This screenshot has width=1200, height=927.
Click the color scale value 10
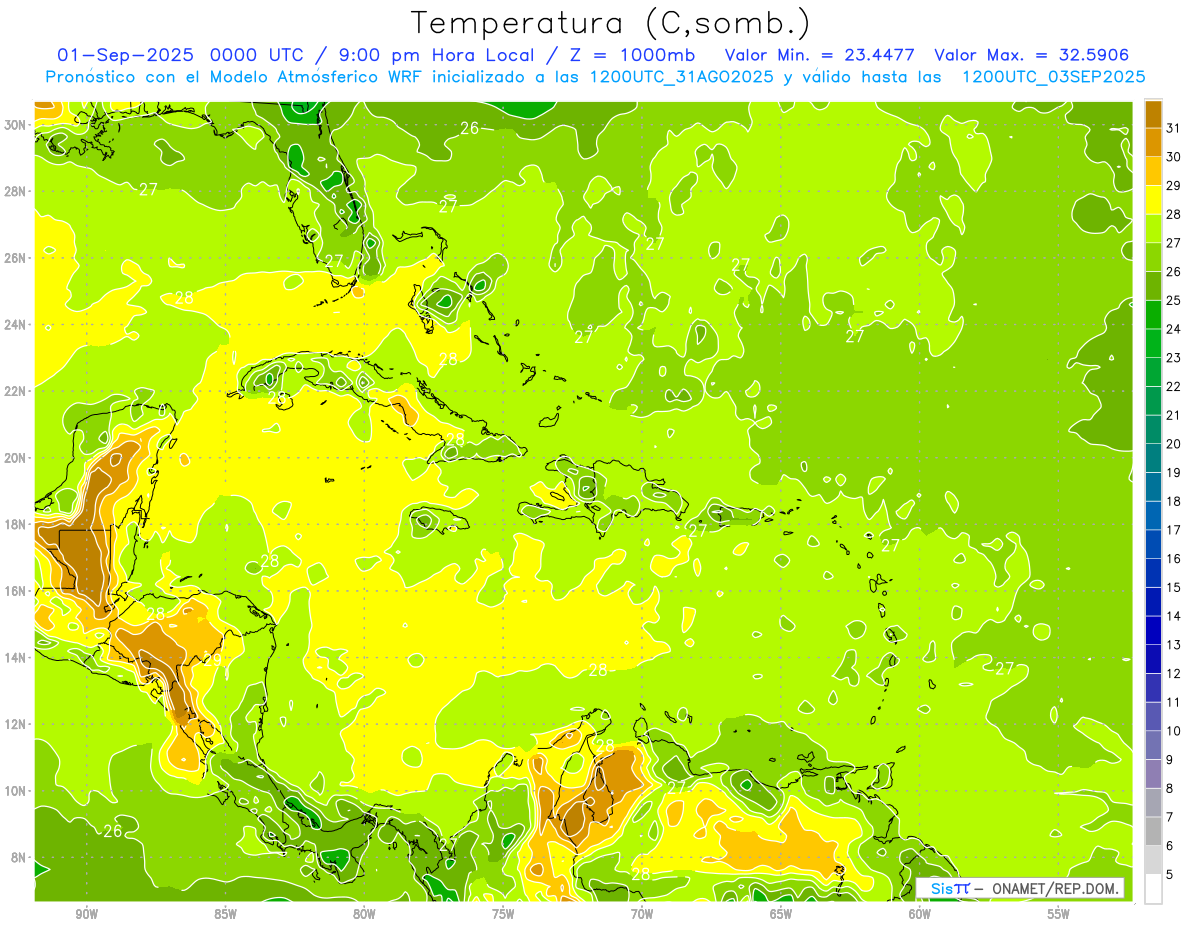click(1173, 731)
